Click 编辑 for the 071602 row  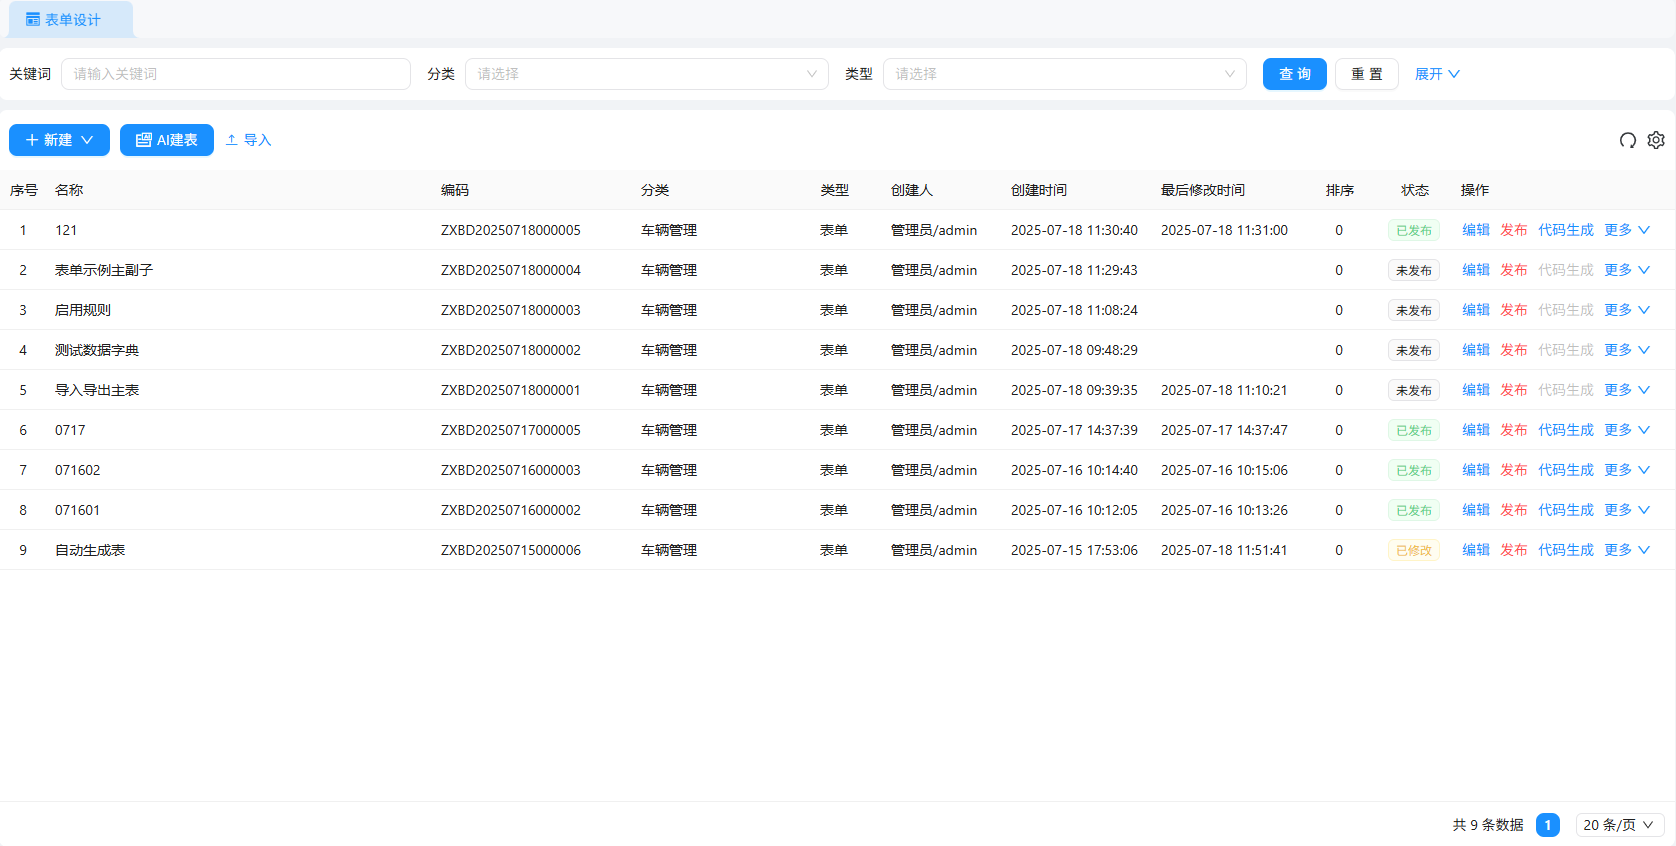tap(1475, 470)
